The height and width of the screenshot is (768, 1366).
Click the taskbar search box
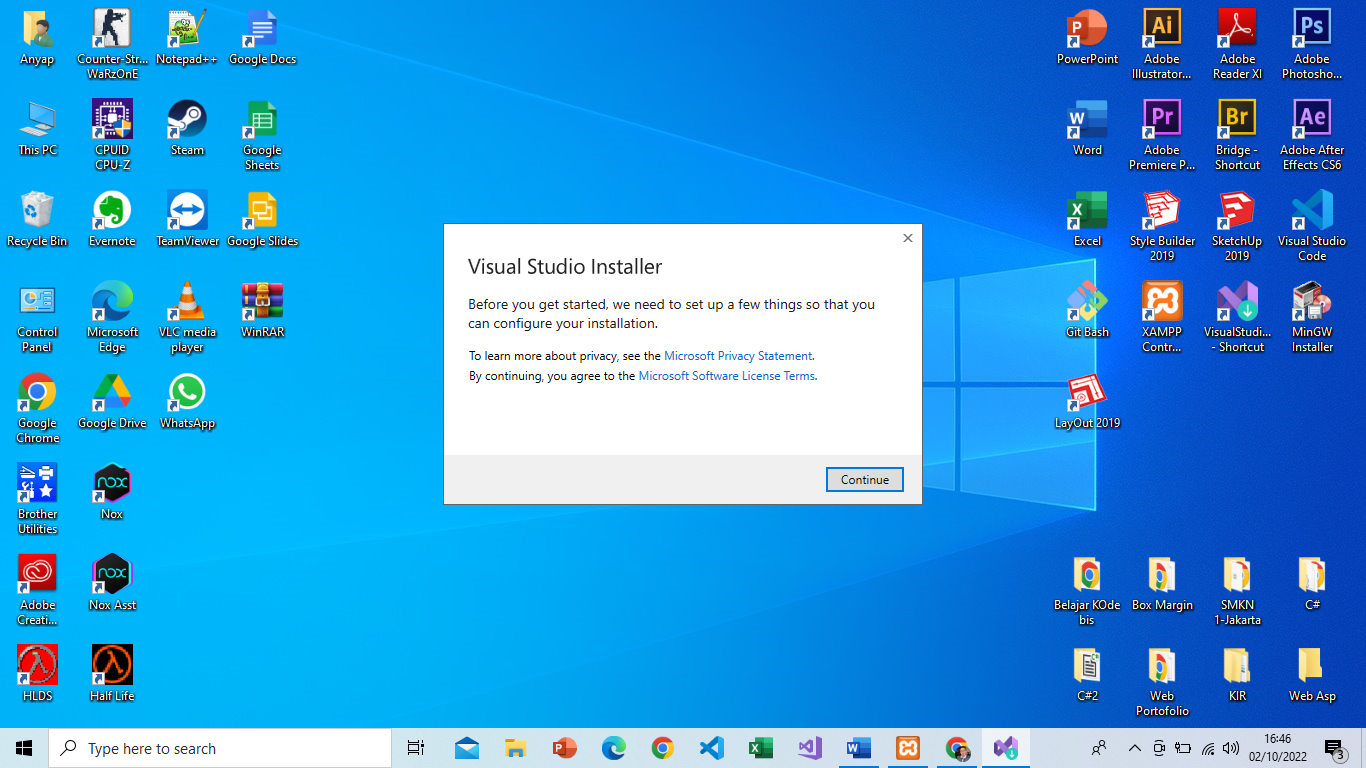coord(220,748)
